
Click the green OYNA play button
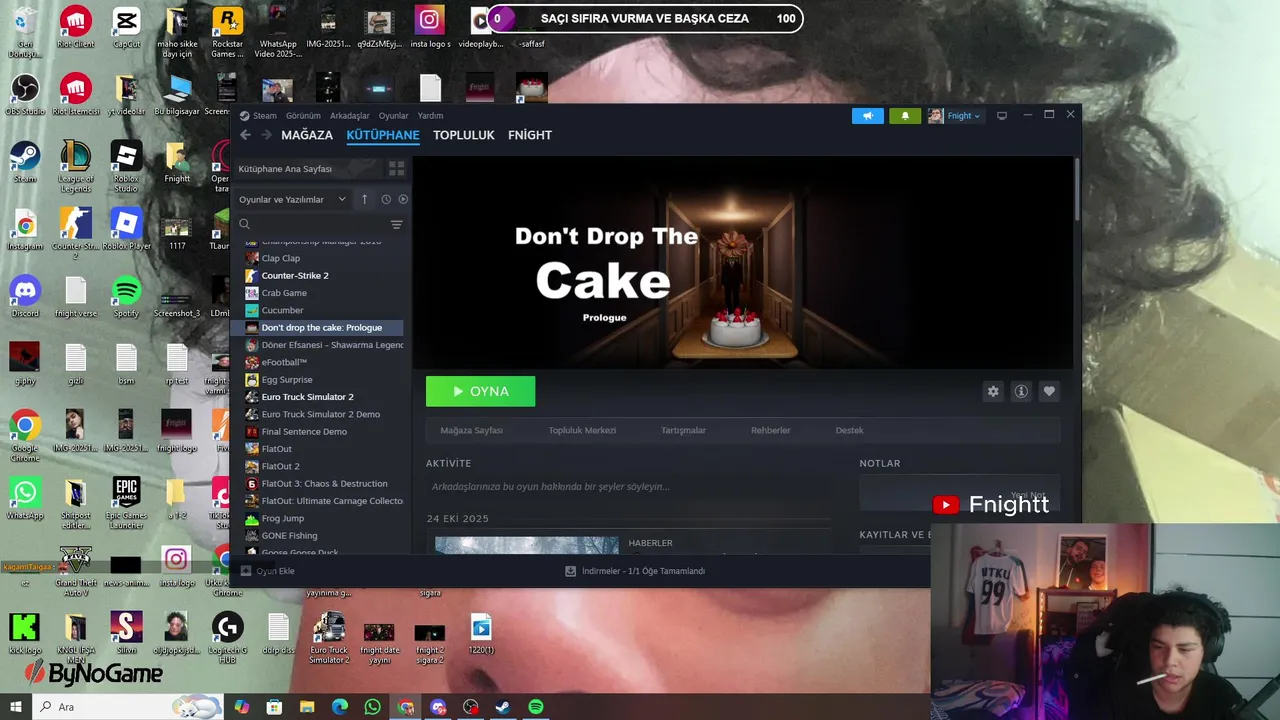(x=480, y=391)
